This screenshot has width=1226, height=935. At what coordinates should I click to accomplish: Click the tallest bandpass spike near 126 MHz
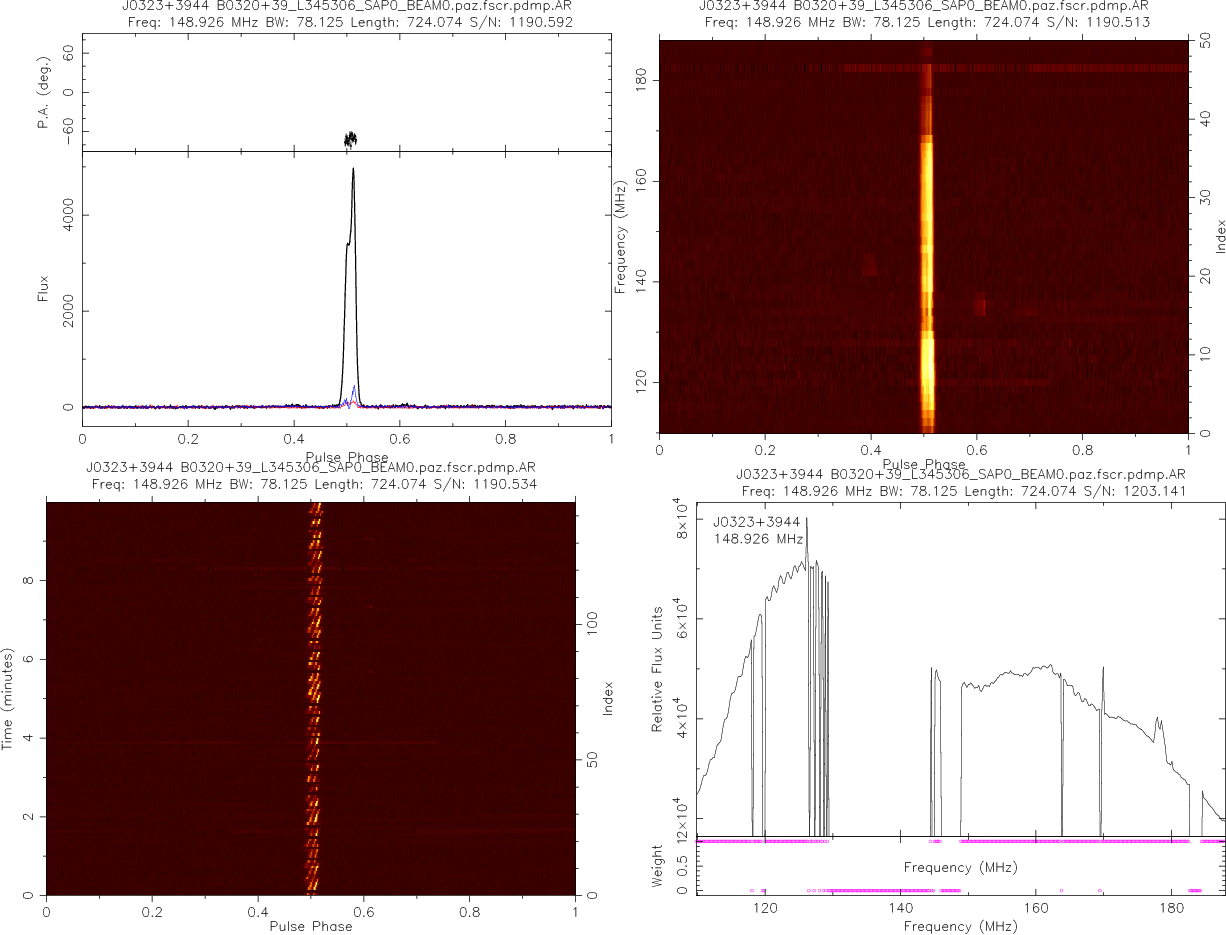click(807, 520)
